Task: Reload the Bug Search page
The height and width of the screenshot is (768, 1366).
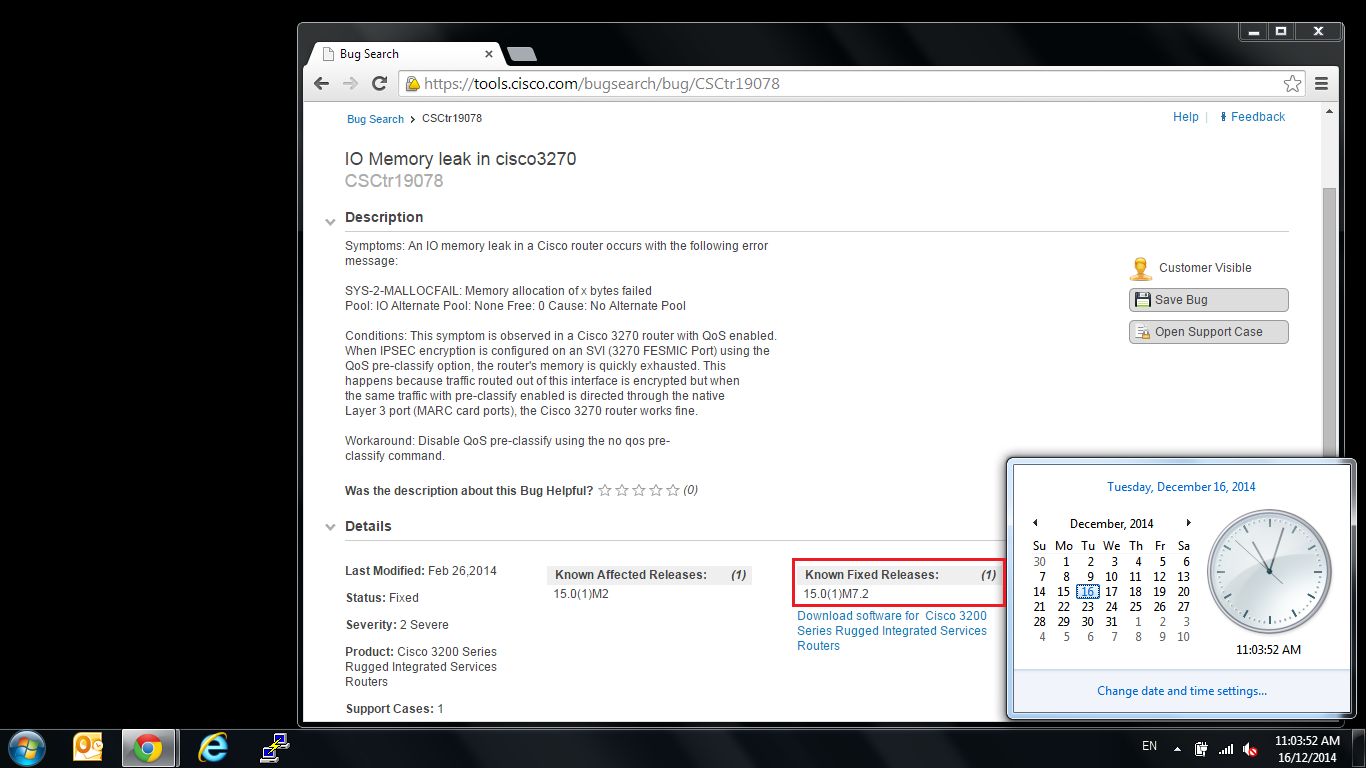Action: (x=378, y=84)
